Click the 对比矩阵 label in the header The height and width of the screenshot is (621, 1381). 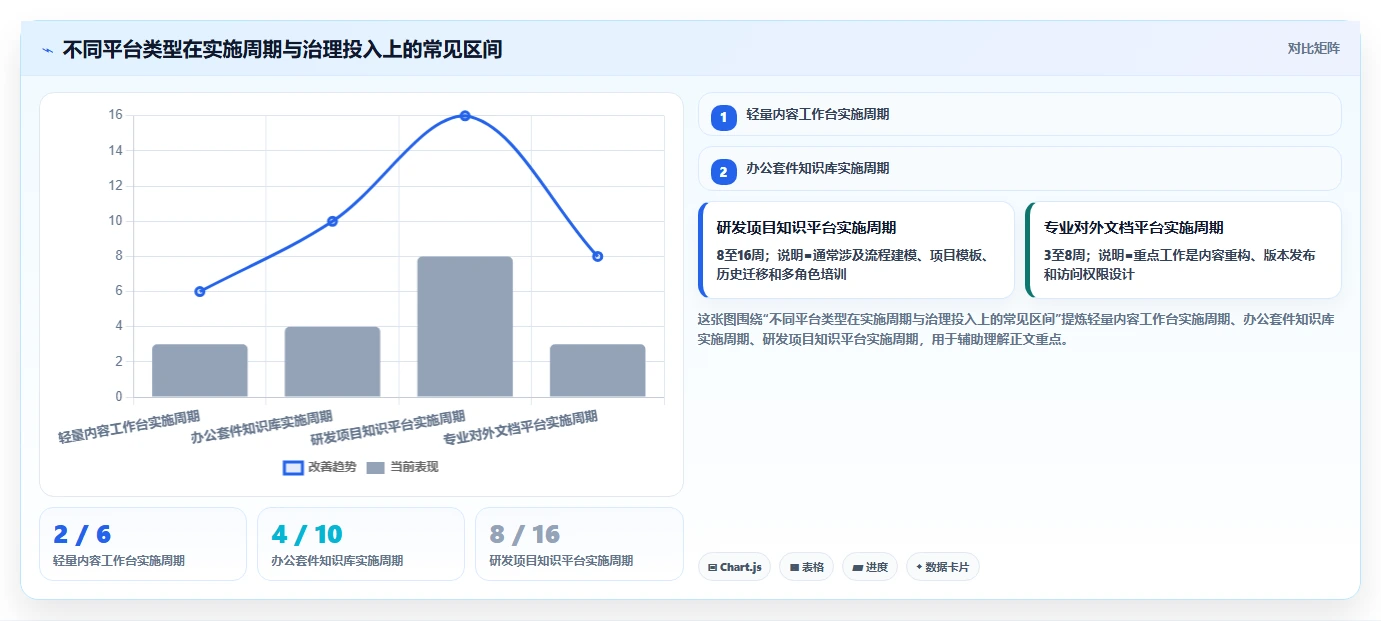(1313, 48)
